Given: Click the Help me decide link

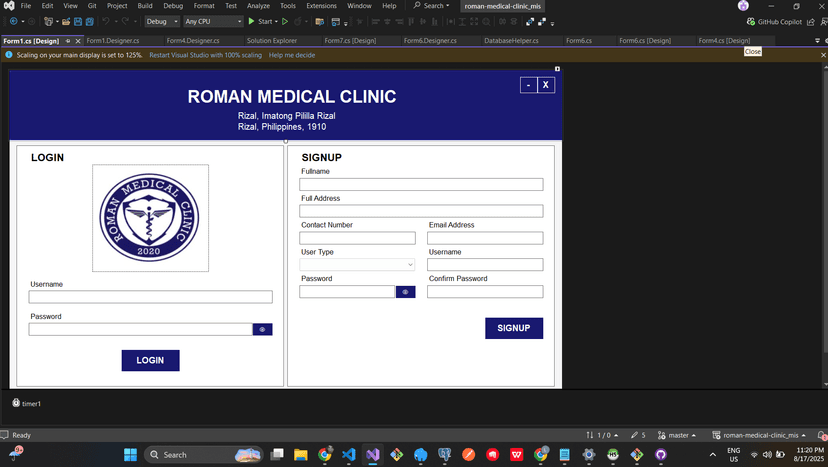Looking at the screenshot, I should click(291, 55).
